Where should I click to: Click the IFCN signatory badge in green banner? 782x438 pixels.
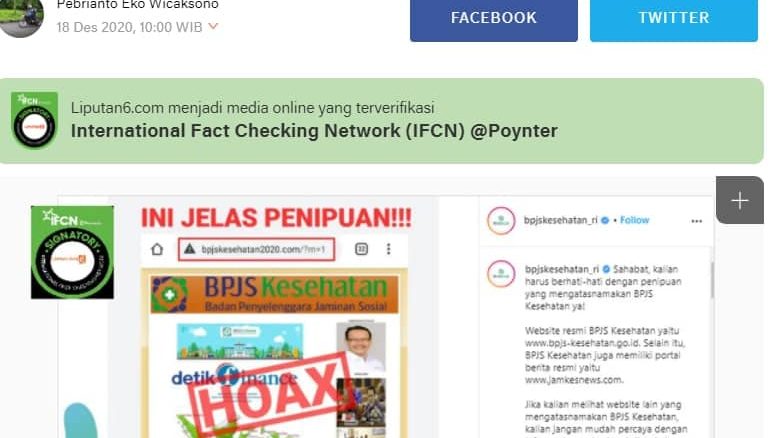pos(34,120)
